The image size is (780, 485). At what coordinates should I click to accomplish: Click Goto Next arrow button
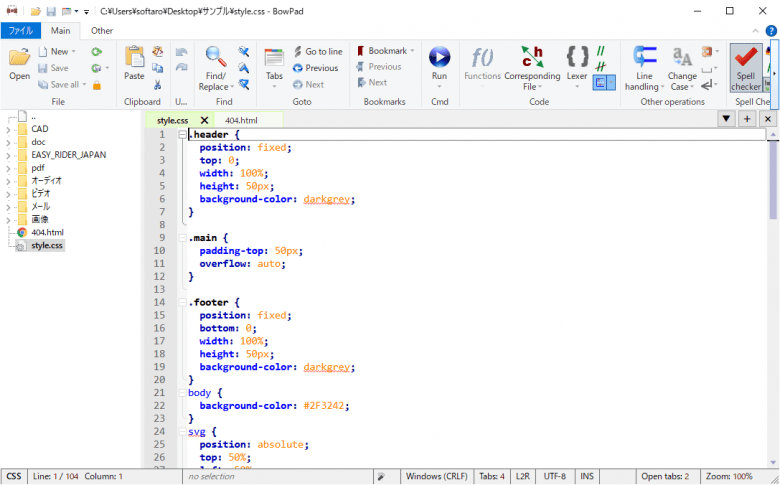click(x=308, y=85)
